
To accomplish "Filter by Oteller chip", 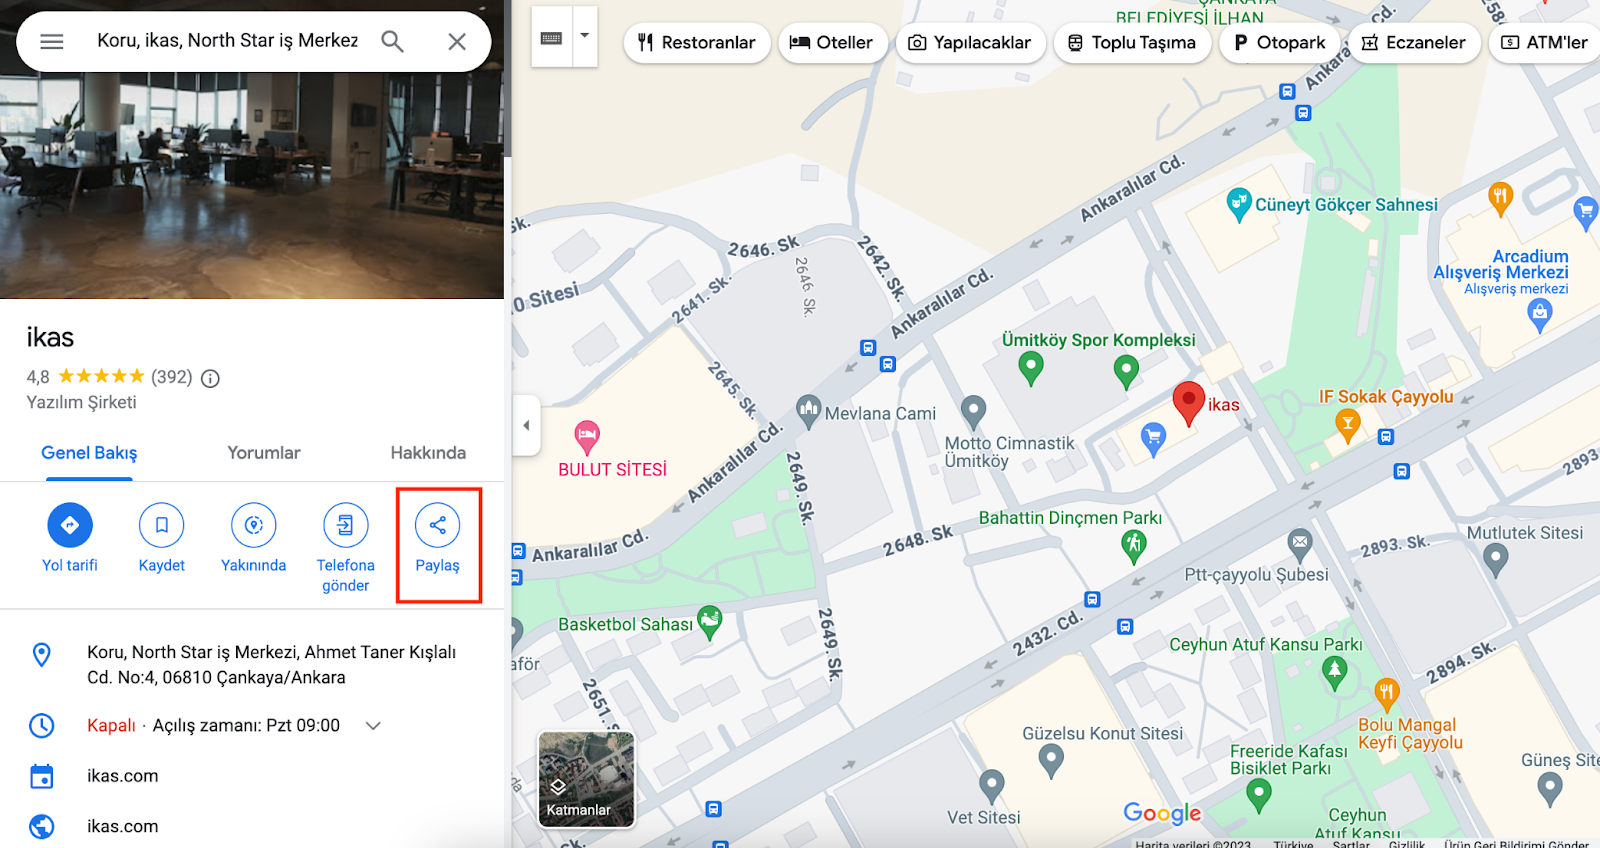I will pyautogui.click(x=832, y=42).
